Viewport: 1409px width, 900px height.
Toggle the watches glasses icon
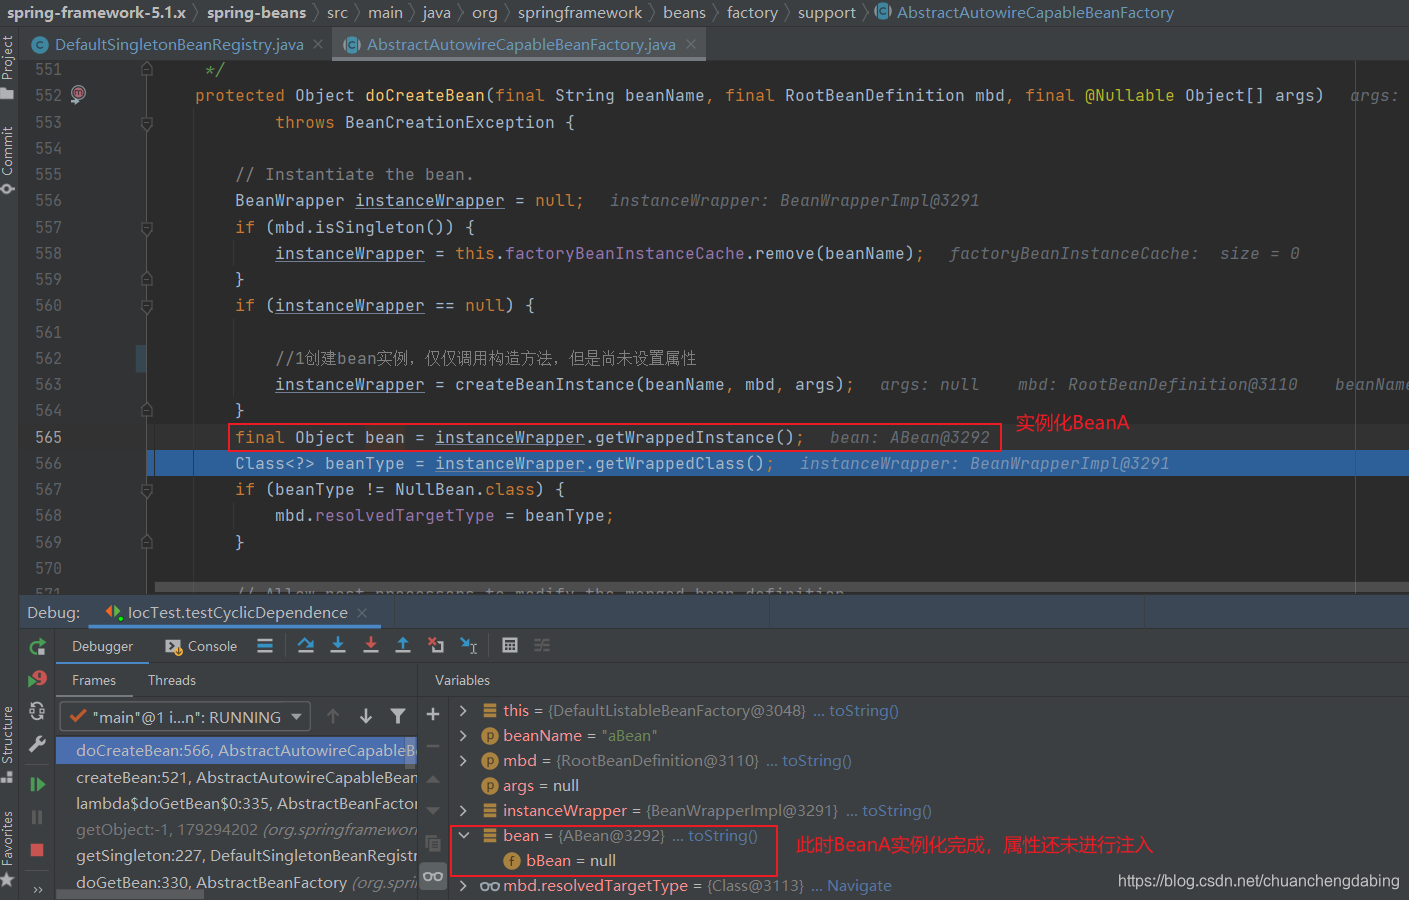(433, 876)
